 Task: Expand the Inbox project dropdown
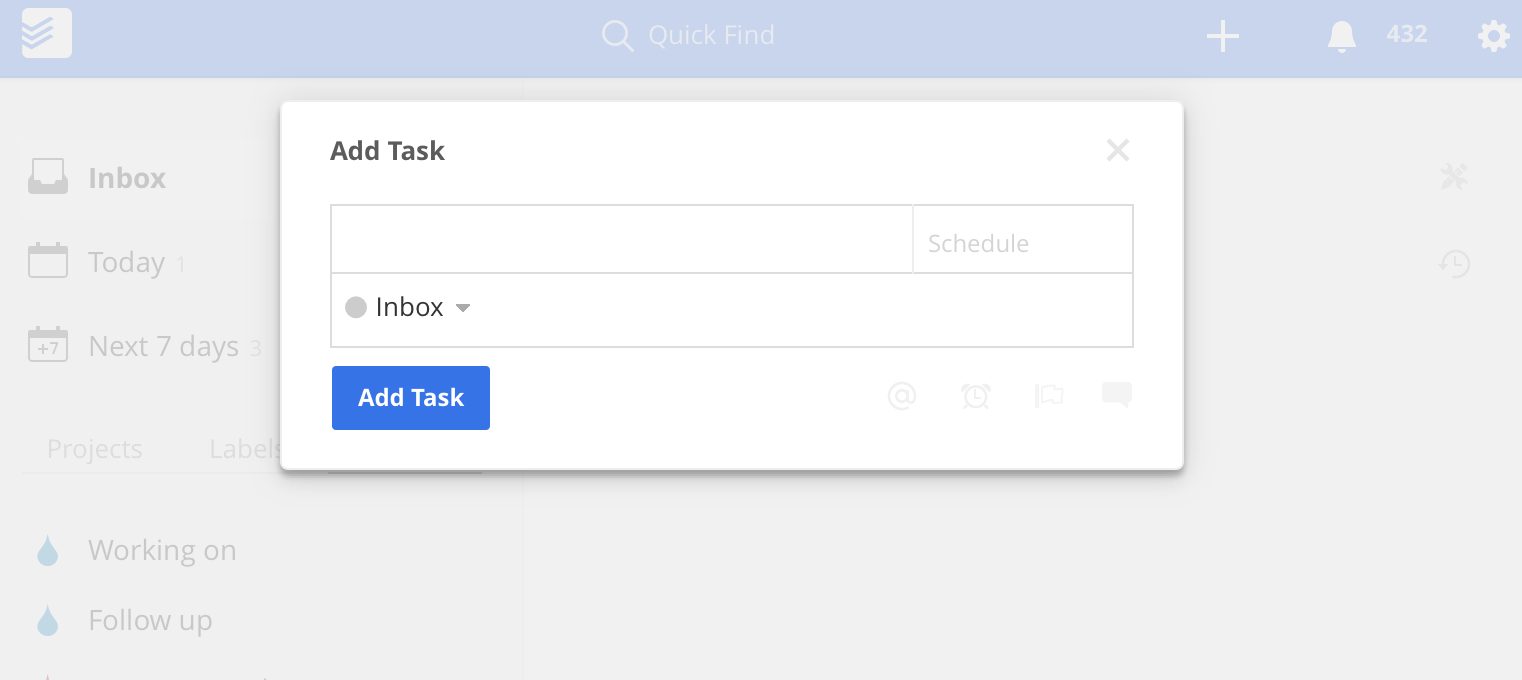(462, 308)
